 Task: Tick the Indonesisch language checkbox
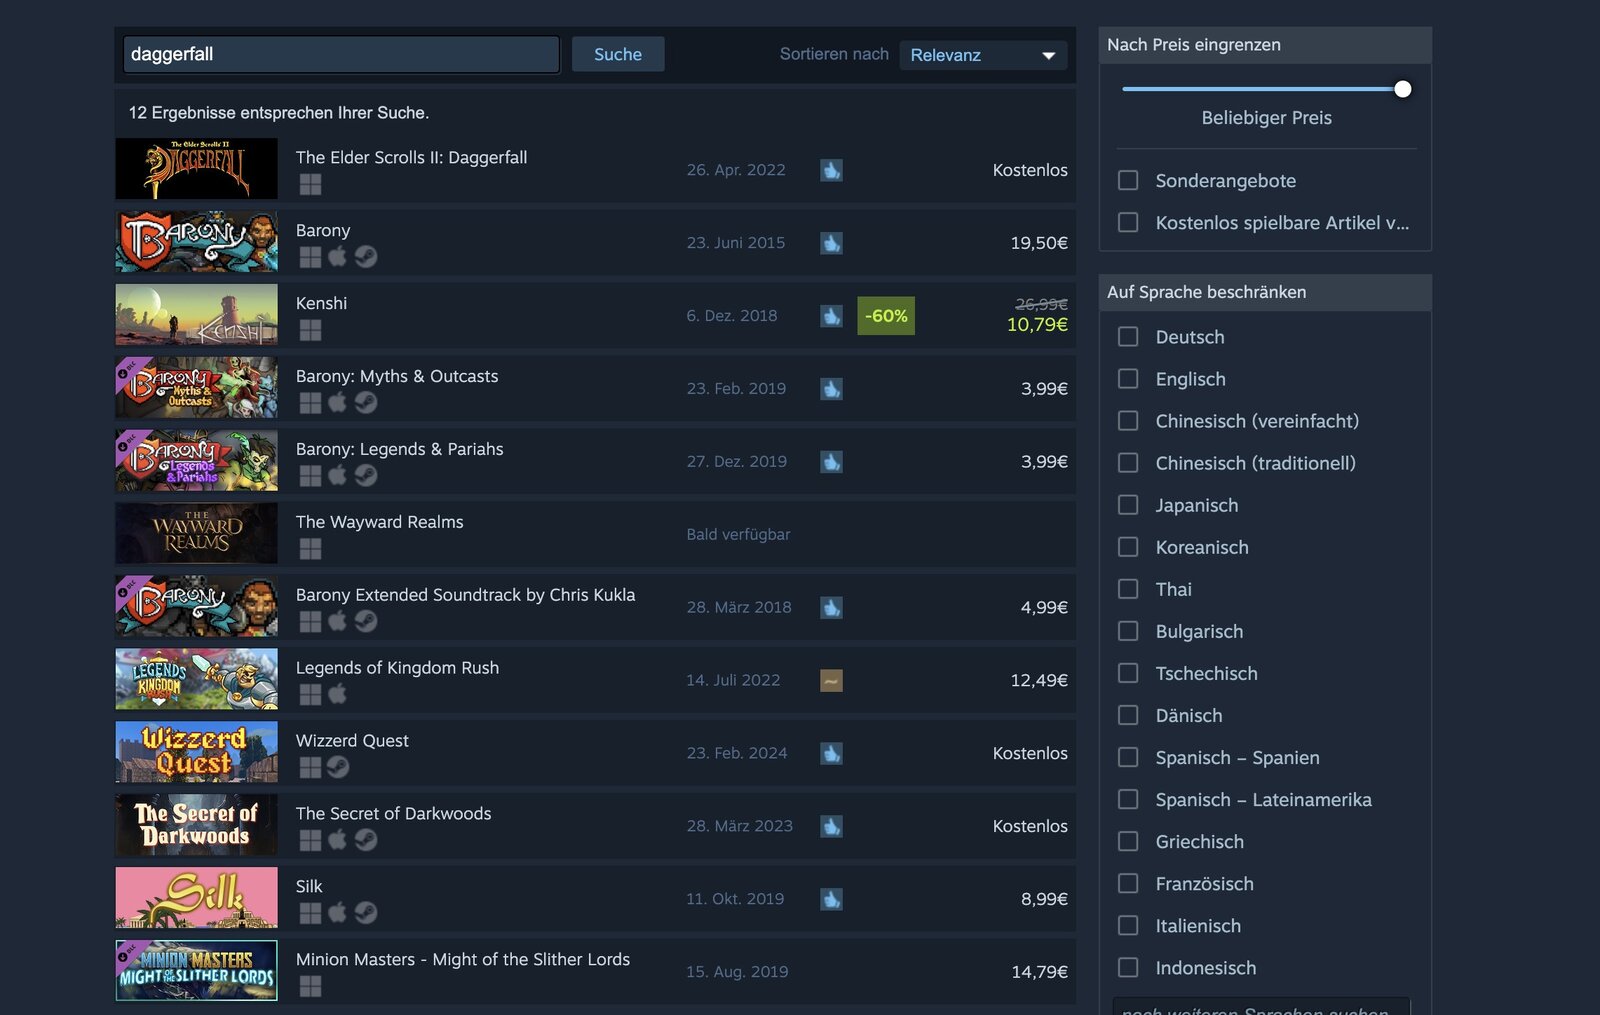pos(1128,968)
